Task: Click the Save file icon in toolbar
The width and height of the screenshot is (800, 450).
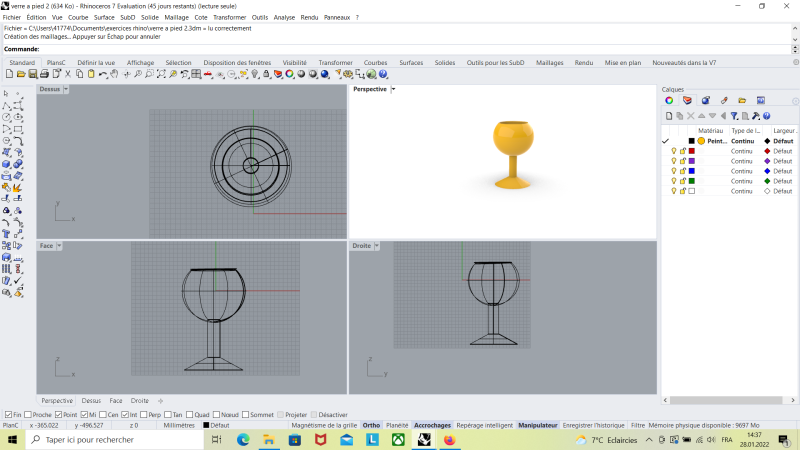Action: click(33, 74)
